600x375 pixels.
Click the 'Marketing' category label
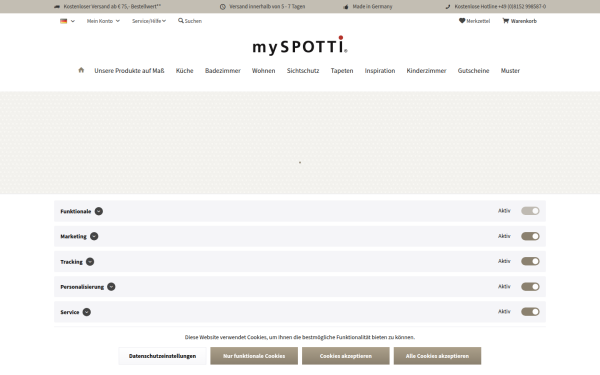[x=73, y=236]
